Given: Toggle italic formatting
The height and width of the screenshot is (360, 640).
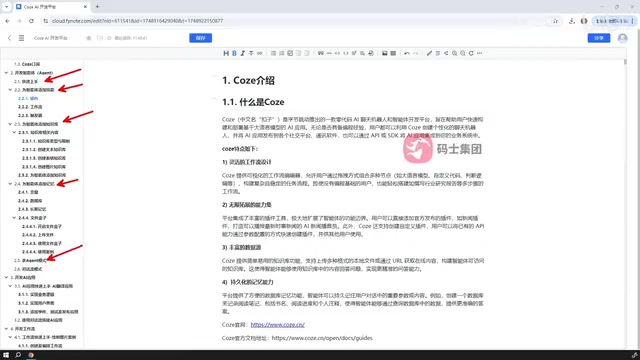Looking at the screenshot, I should [x=242, y=53].
